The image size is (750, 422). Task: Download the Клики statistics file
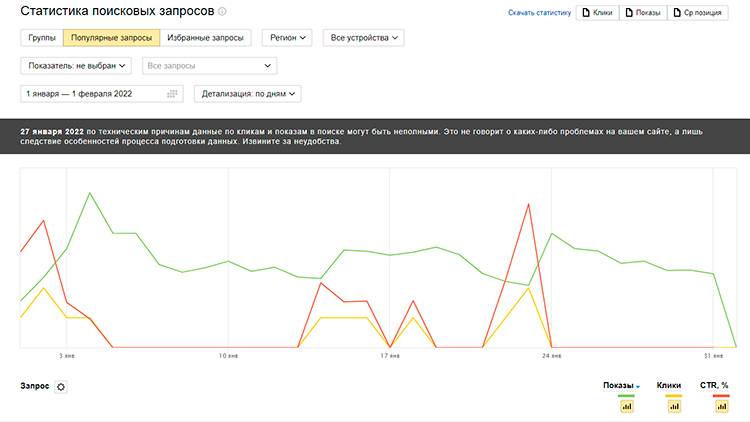click(598, 14)
